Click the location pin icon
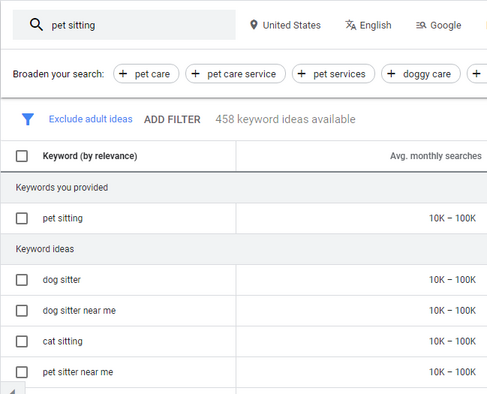 (254, 25)
